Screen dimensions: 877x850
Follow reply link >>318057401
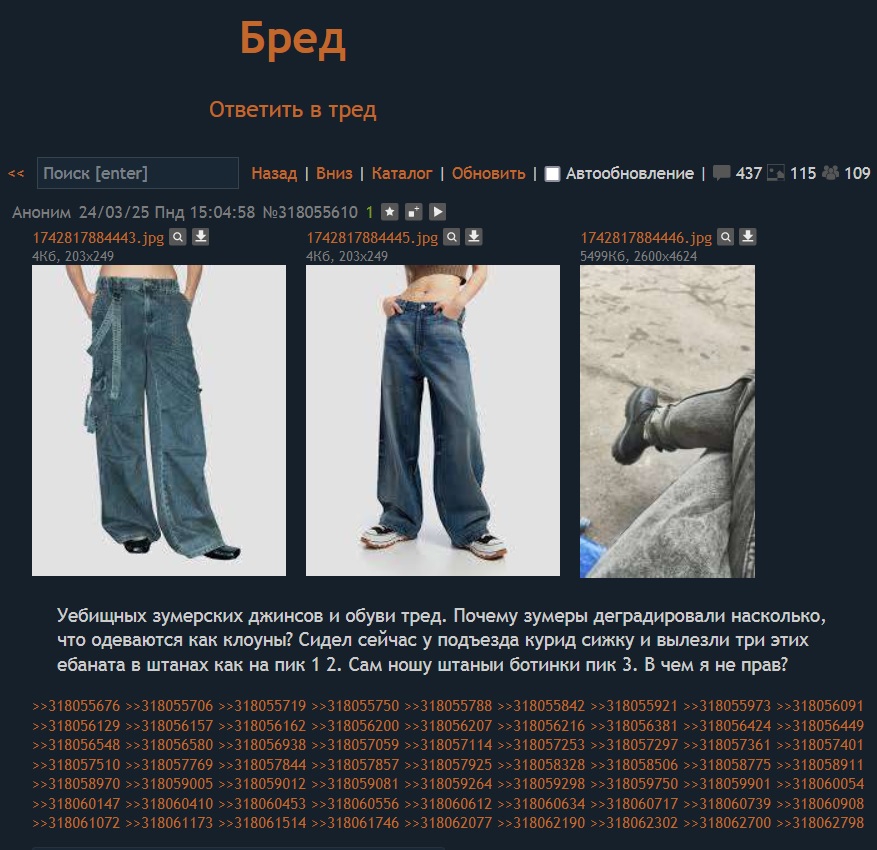820,745
